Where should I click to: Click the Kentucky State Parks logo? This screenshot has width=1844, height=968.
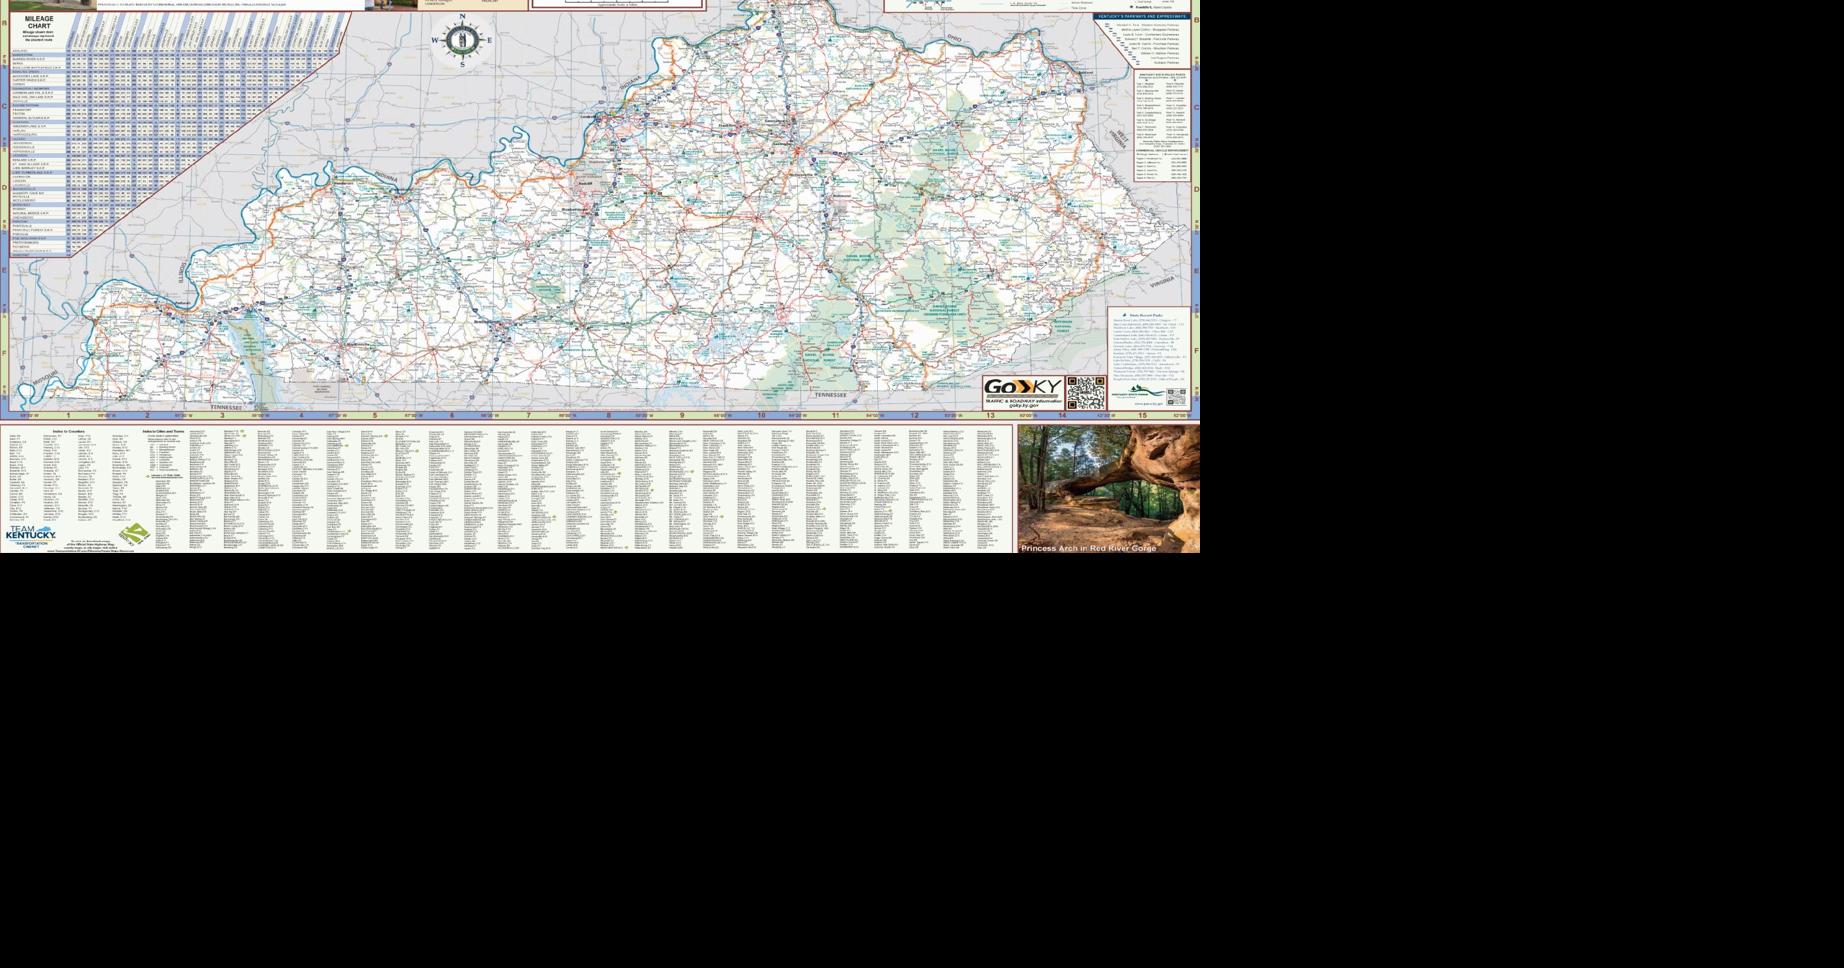click(x=1138, y=392)
